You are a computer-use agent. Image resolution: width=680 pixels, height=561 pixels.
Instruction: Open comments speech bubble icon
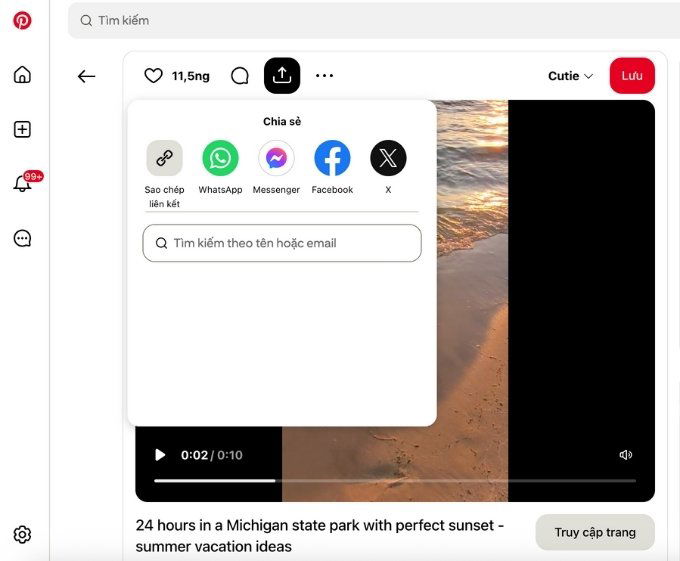point(240,76)
